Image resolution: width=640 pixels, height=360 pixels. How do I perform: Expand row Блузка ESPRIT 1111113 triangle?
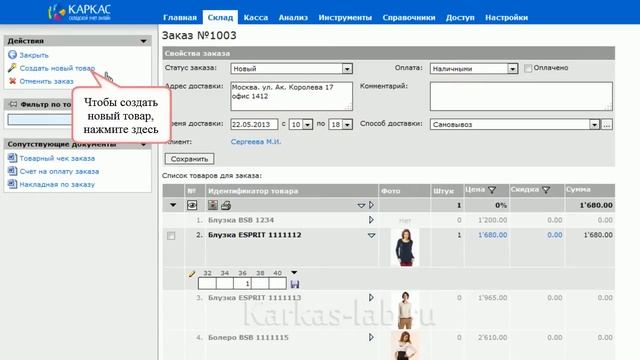(x=371, y=298)
